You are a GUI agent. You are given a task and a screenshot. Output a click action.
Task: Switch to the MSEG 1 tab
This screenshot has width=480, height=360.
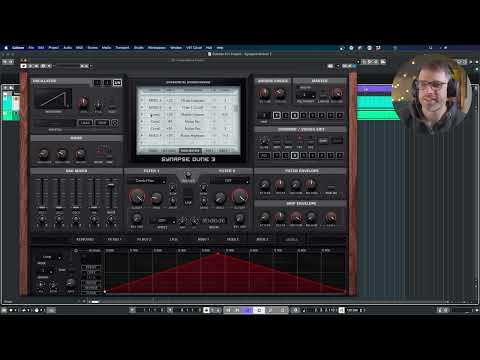pos(203,240)
